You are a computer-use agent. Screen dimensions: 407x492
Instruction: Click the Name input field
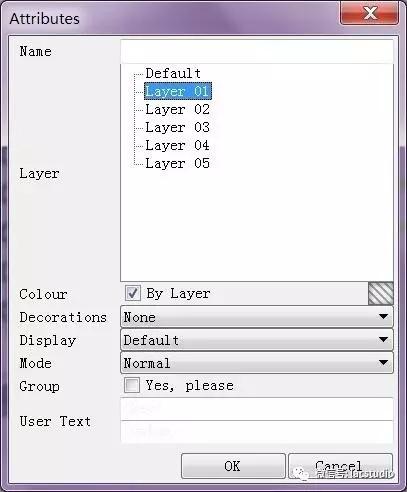[x=257, y=52]
